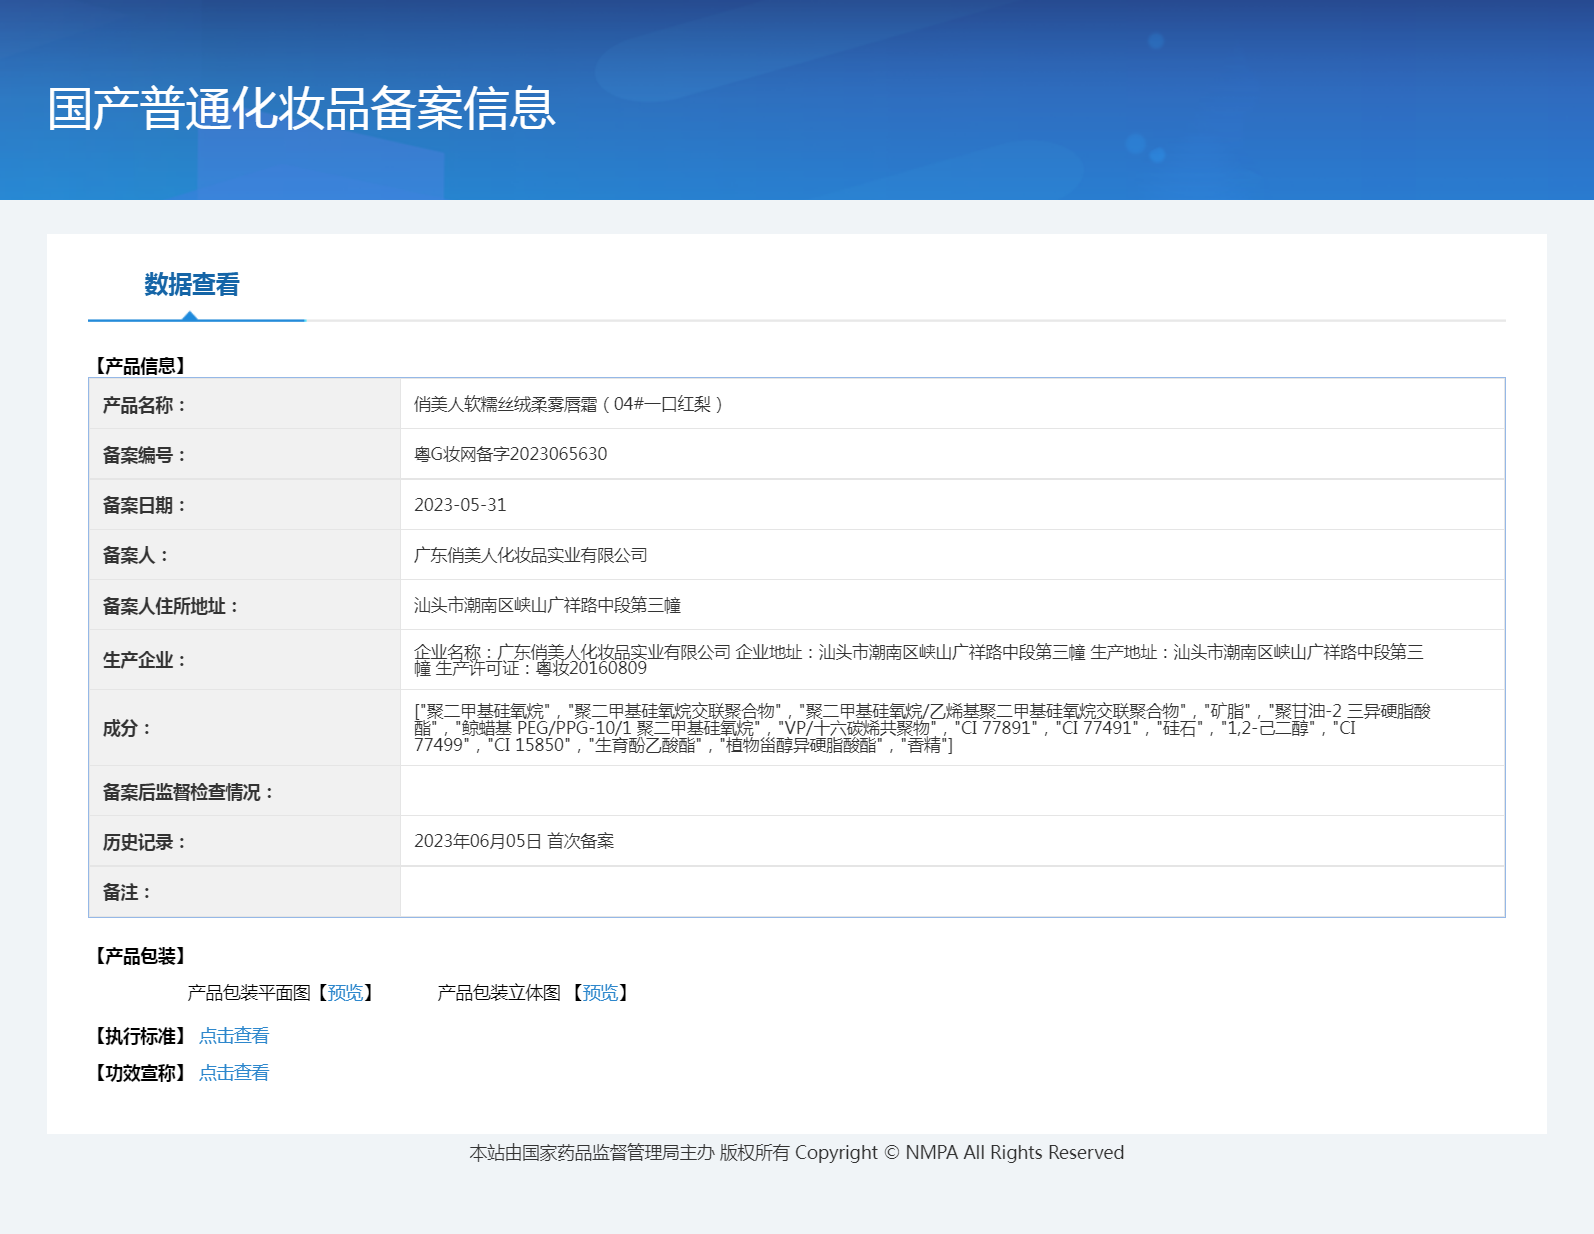
Task: Click the filing date 2023-05-31
Action: pyautogui.click(x=460, y=505)
